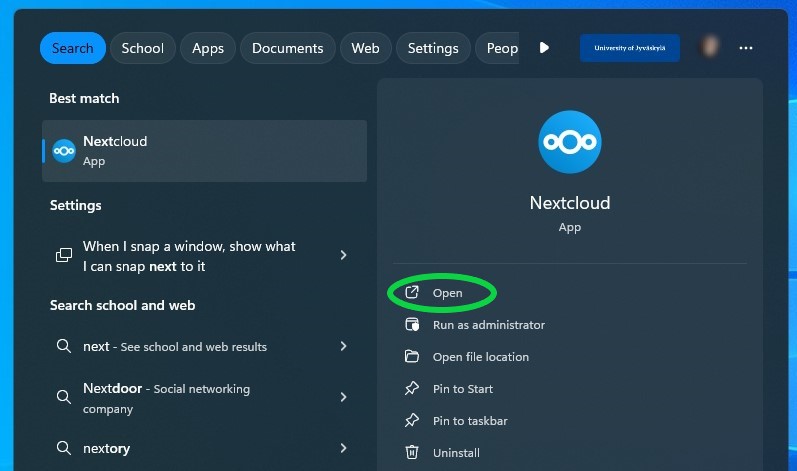Screen dimensions: 797x471
Task: Click the Nextcloud icon in Best match result
Action: [64, 151]
